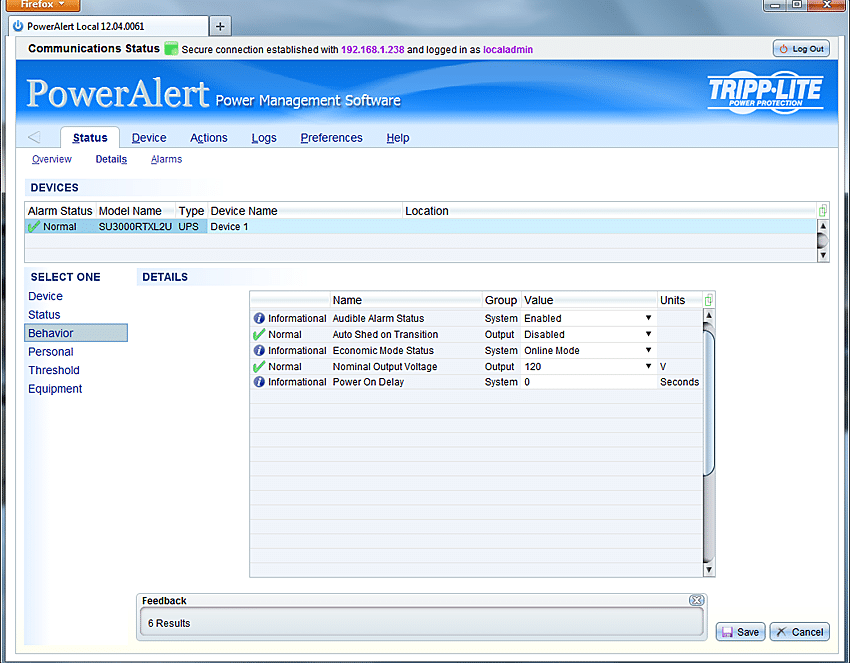The height and width of the screenshot is (663, 850).
Task: Open the Nominal Output Voltage value dropdown
Action: pos(648,366)
